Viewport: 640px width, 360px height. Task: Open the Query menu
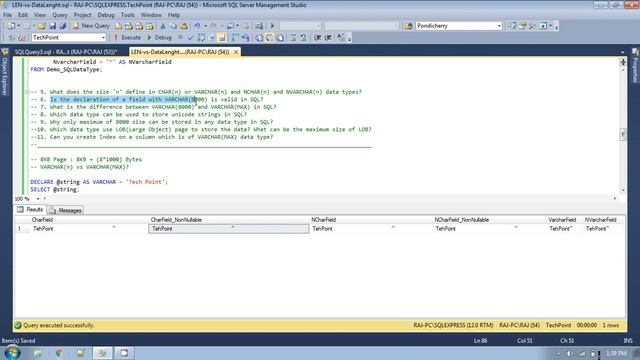tap(60, 15)
